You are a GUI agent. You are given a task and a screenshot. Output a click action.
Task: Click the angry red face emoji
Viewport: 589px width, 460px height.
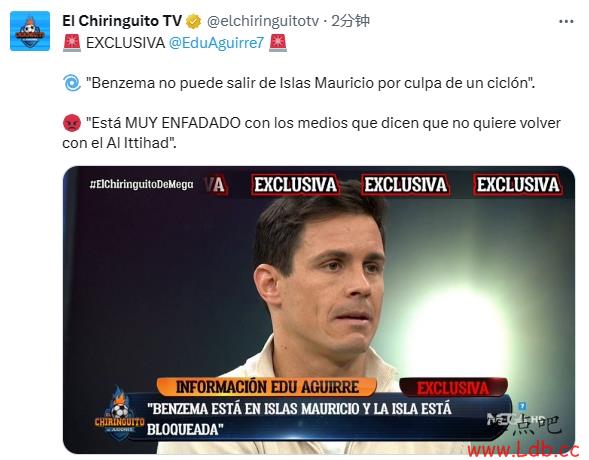coord(72,123)
